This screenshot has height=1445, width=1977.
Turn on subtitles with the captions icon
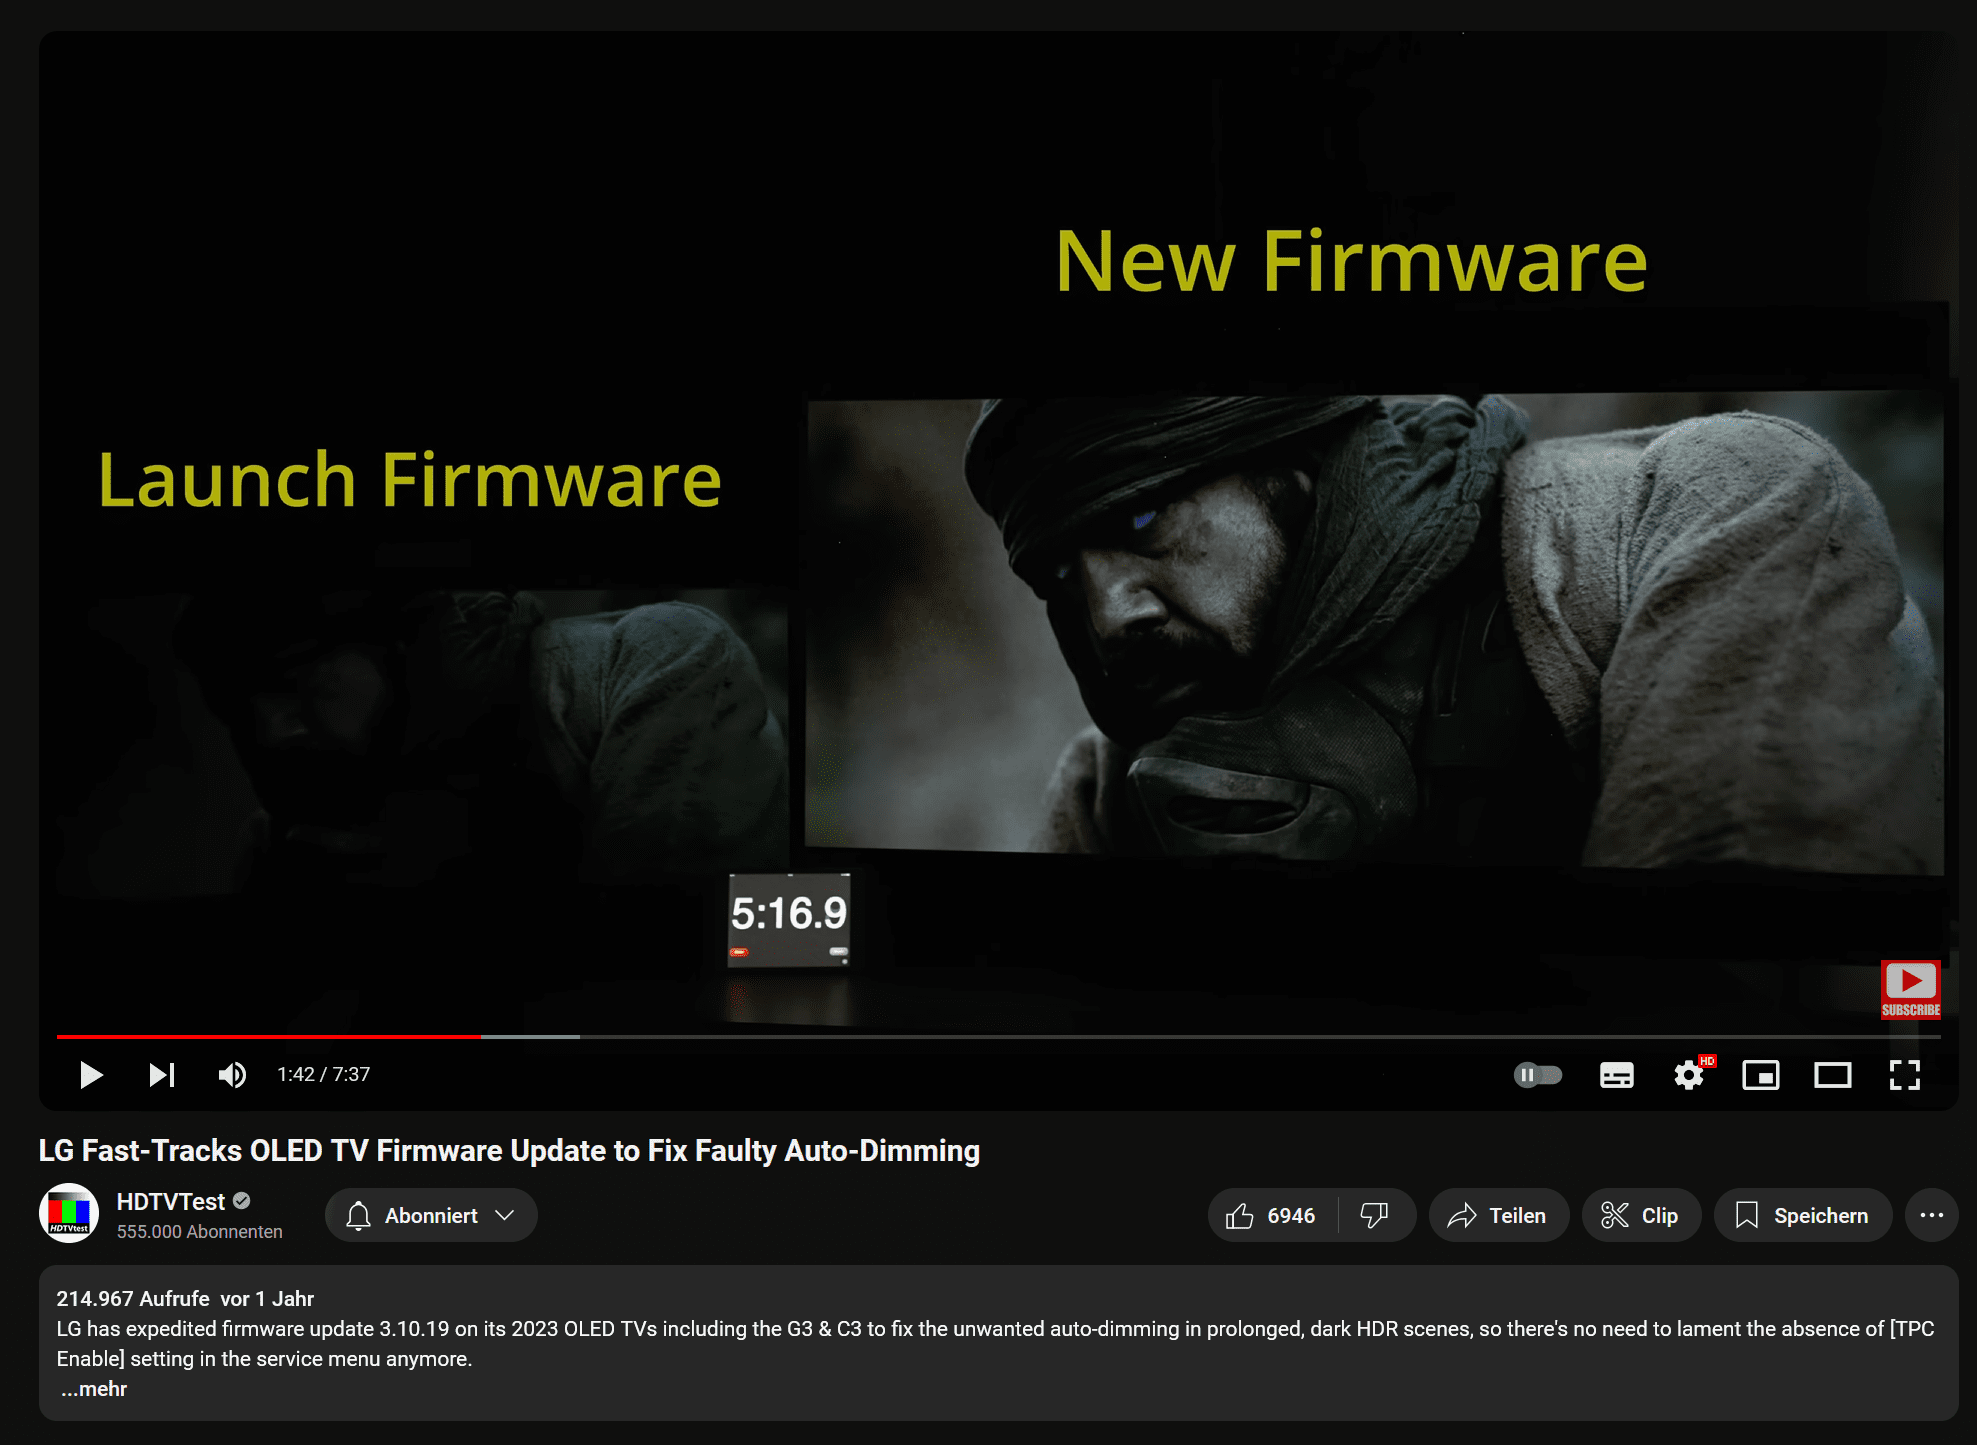pos(1616,1075)
